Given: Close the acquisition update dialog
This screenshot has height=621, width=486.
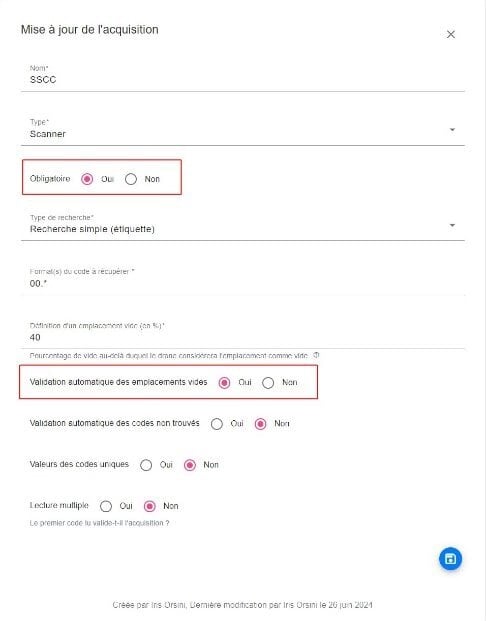Looking at the screenshot, I should 451,34.
